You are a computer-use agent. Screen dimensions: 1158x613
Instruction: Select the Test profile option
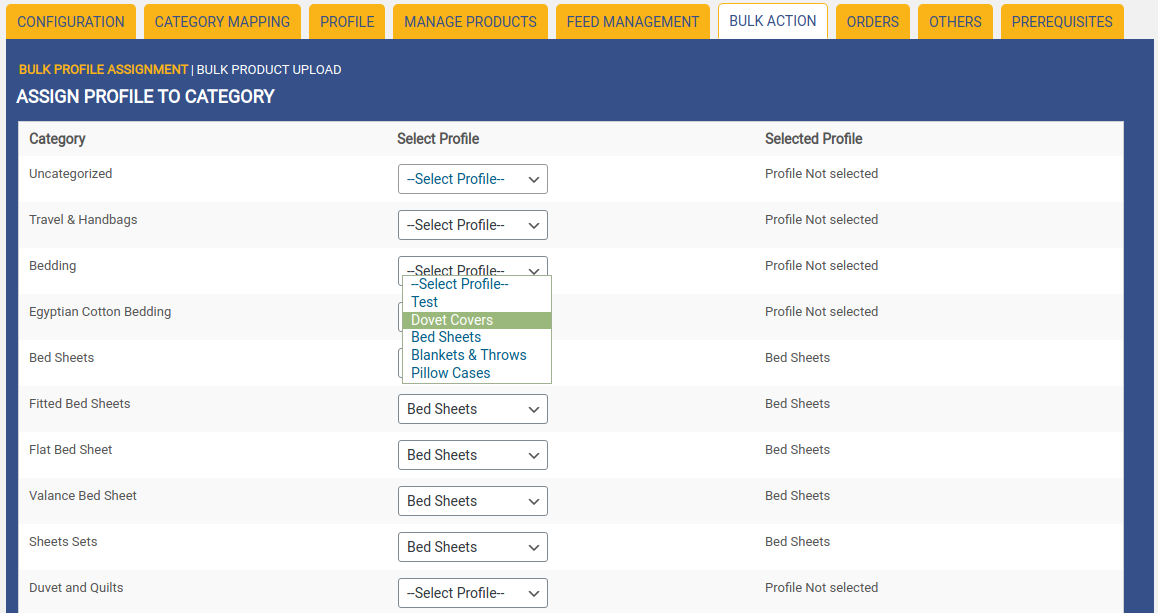(425, 302)
